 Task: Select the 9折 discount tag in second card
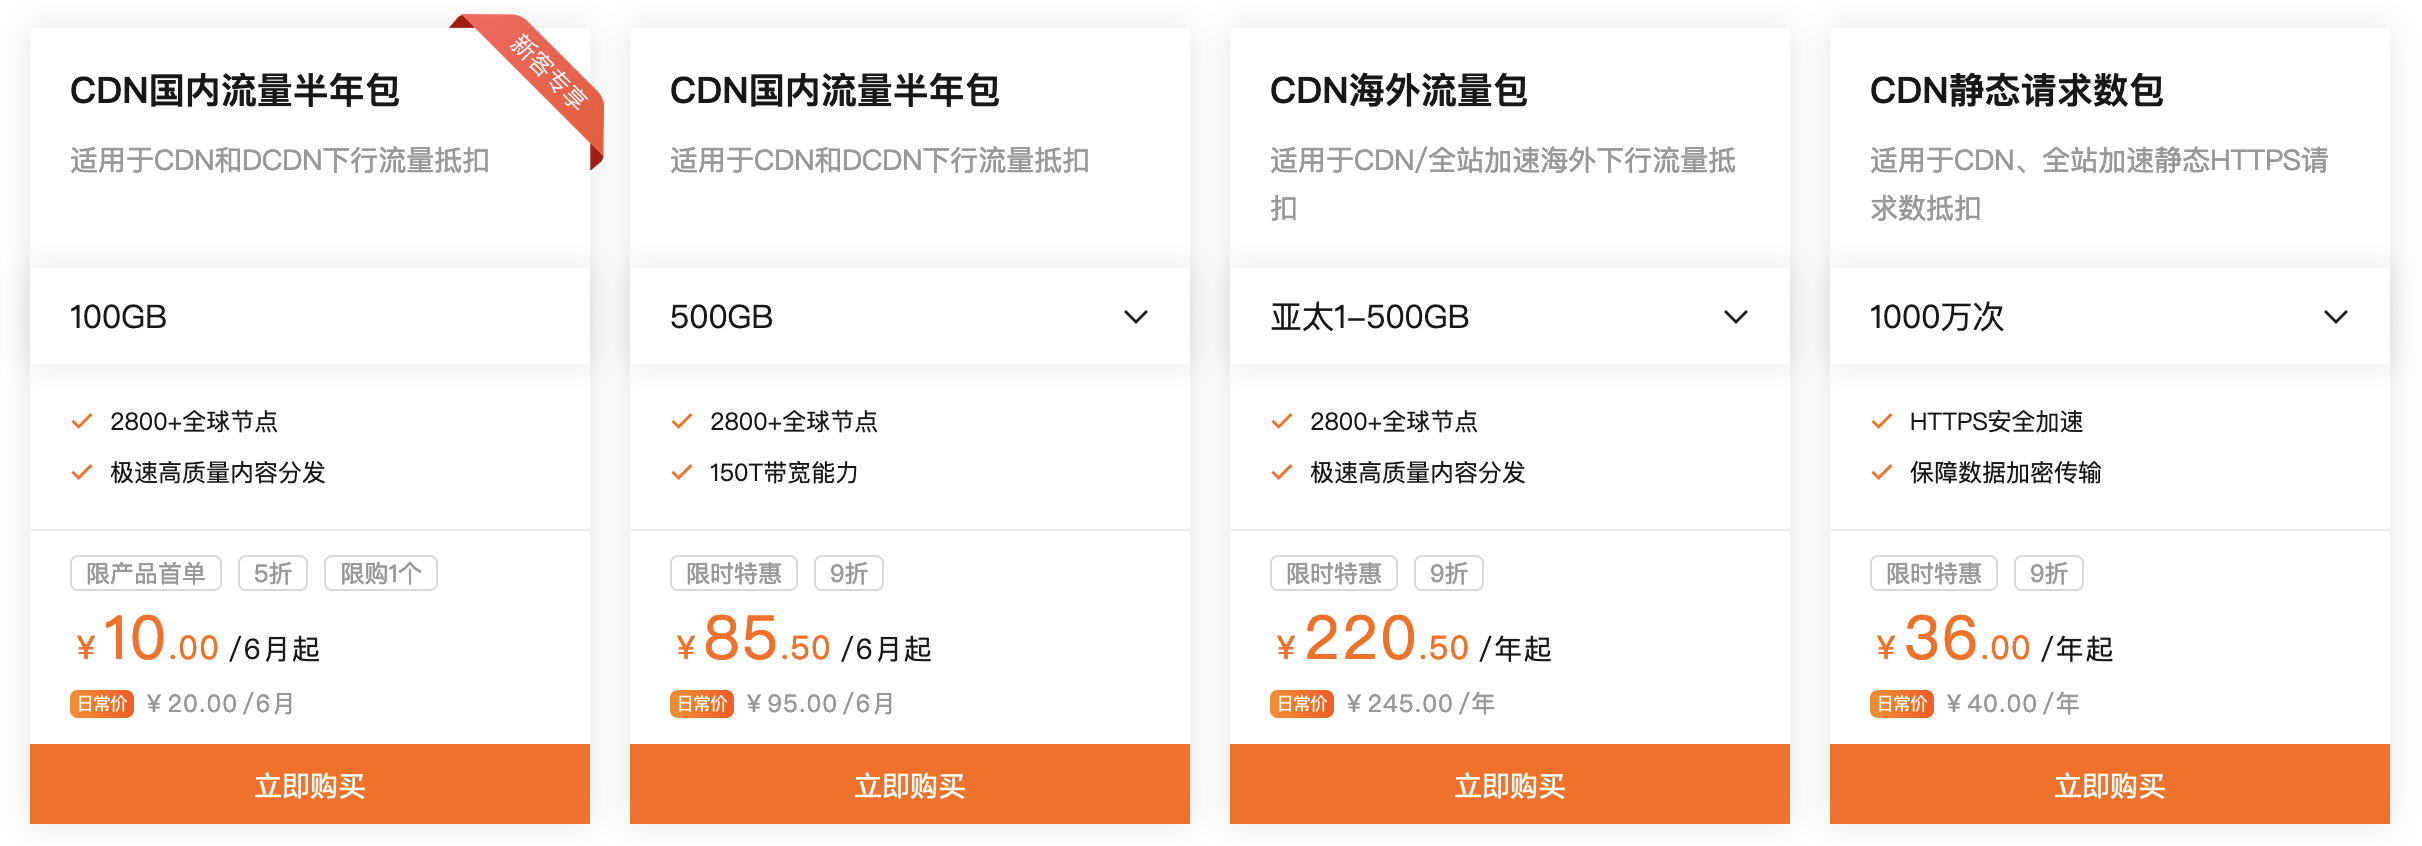tap(848, 572)
